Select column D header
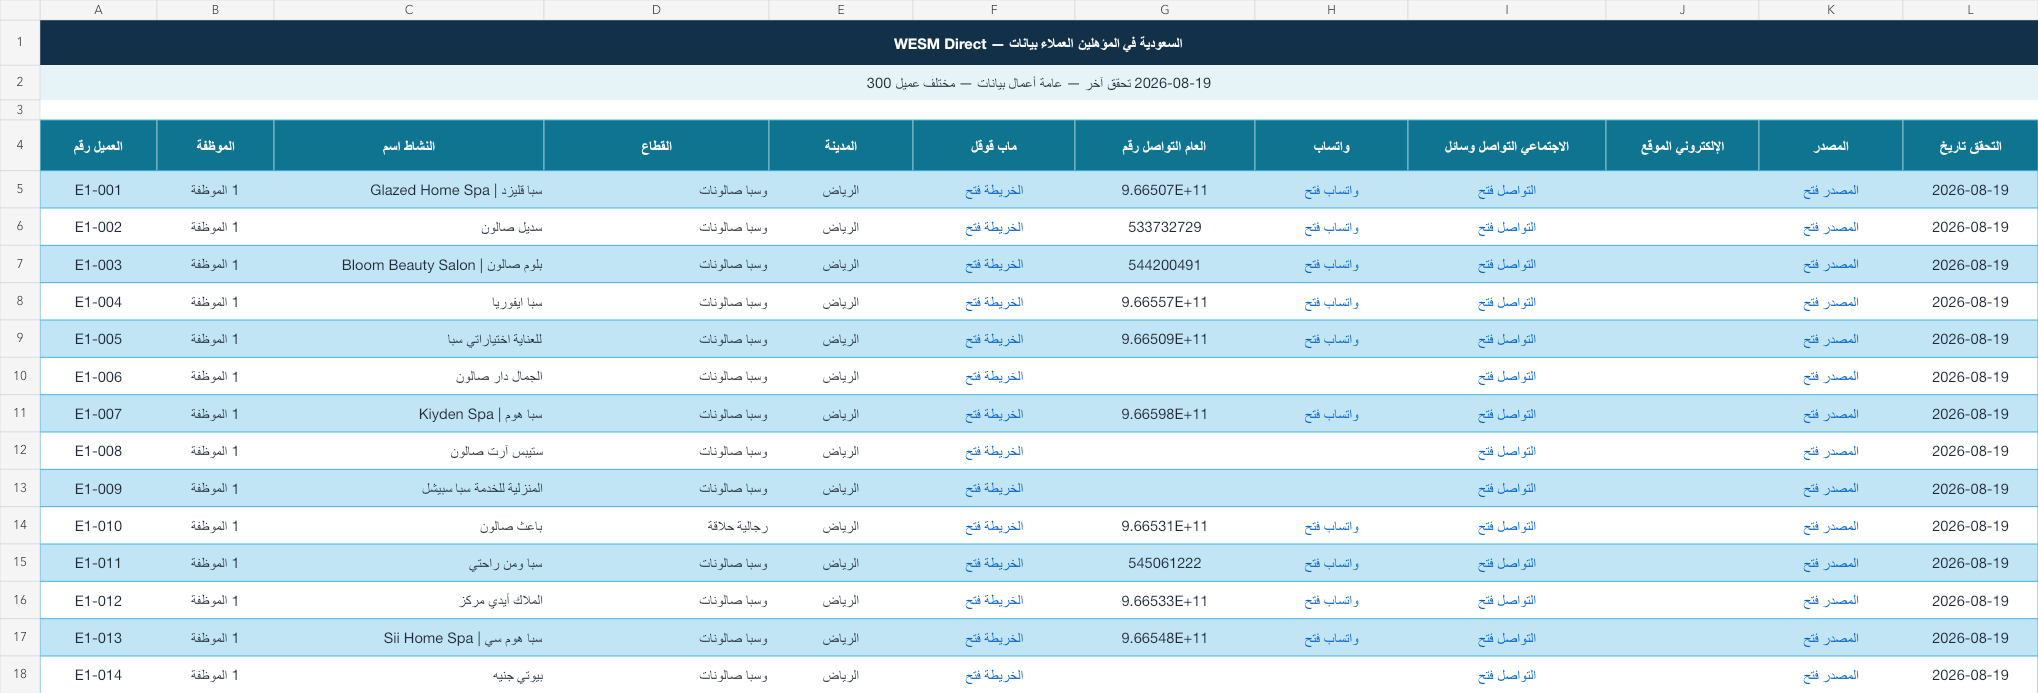2038x693 pixels. coord(656,10)
